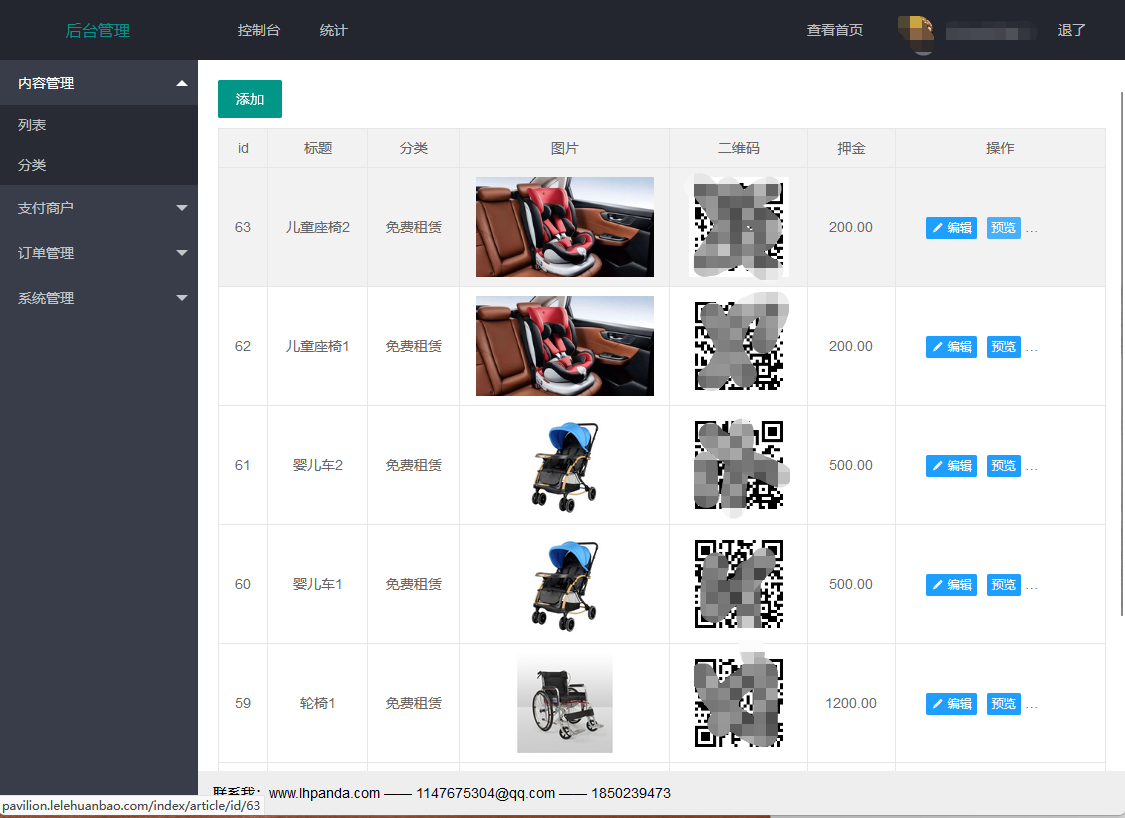Image resolution: width=1125 pixels, height=818 pixels.
Task: Edit the 儿童座椅1 row
Action: point(951,347)
